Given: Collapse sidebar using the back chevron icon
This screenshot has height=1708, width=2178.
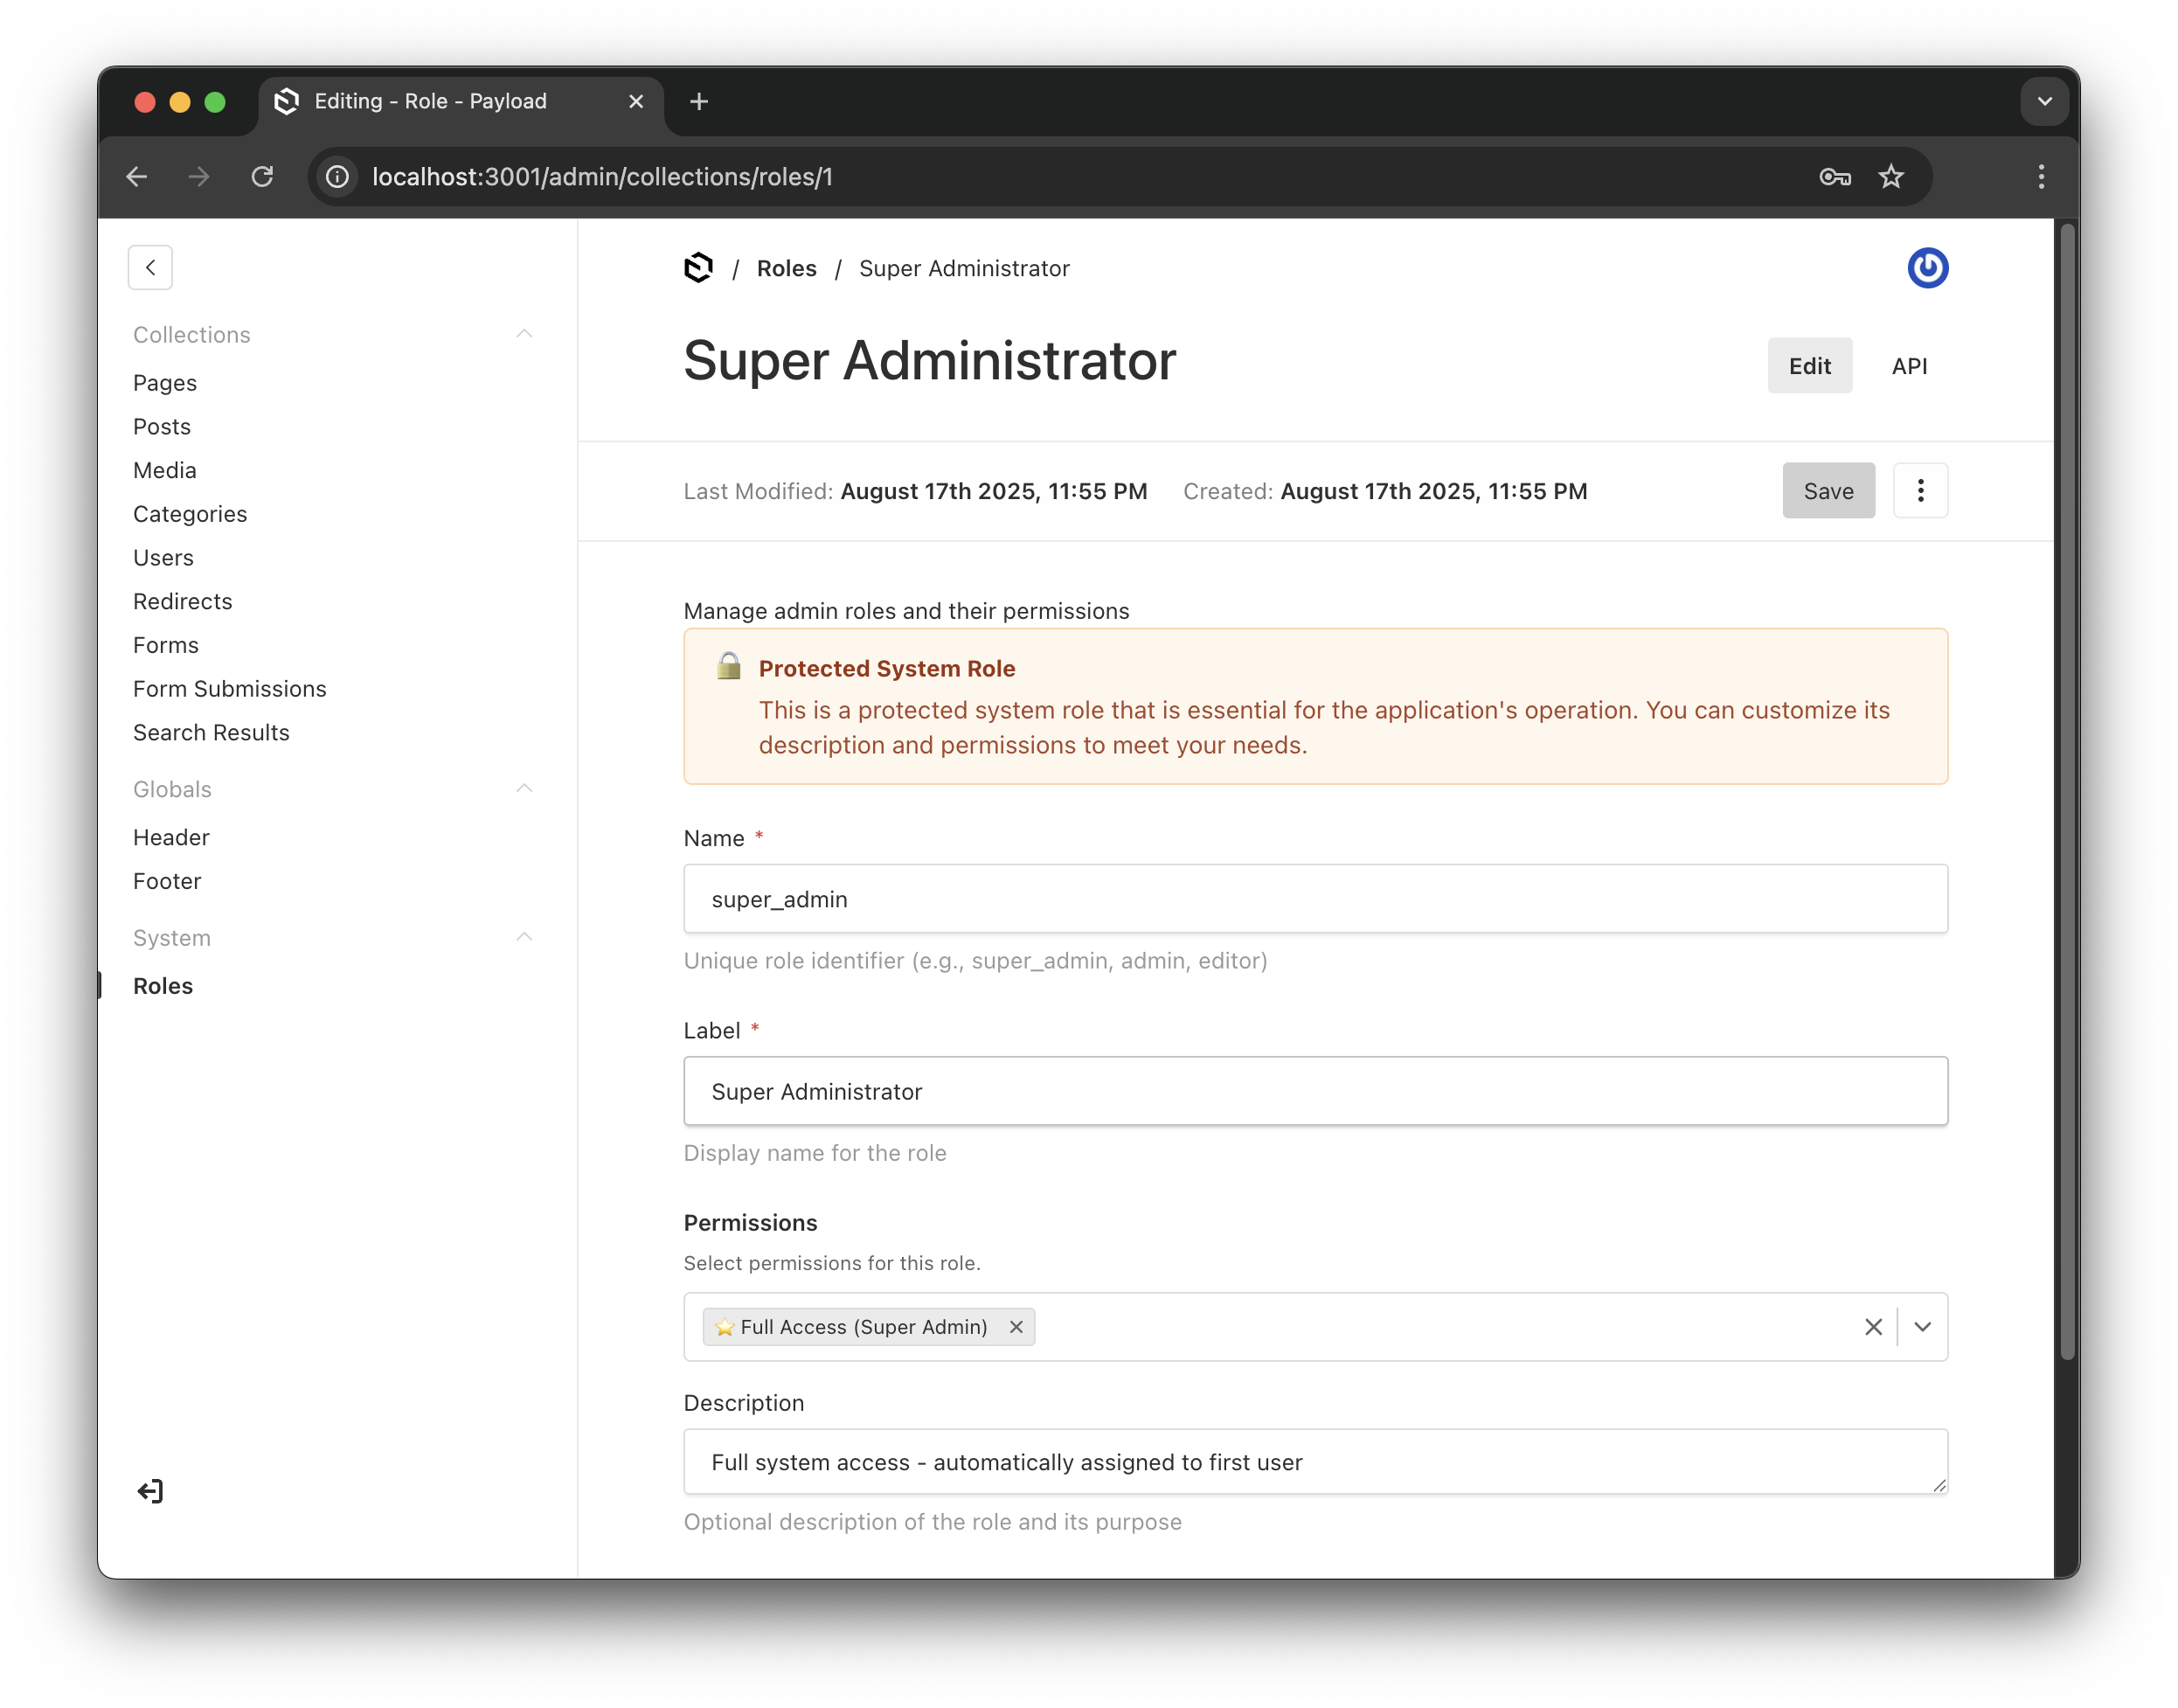Looking at the screenshot, I should click(x=150, y=267).
